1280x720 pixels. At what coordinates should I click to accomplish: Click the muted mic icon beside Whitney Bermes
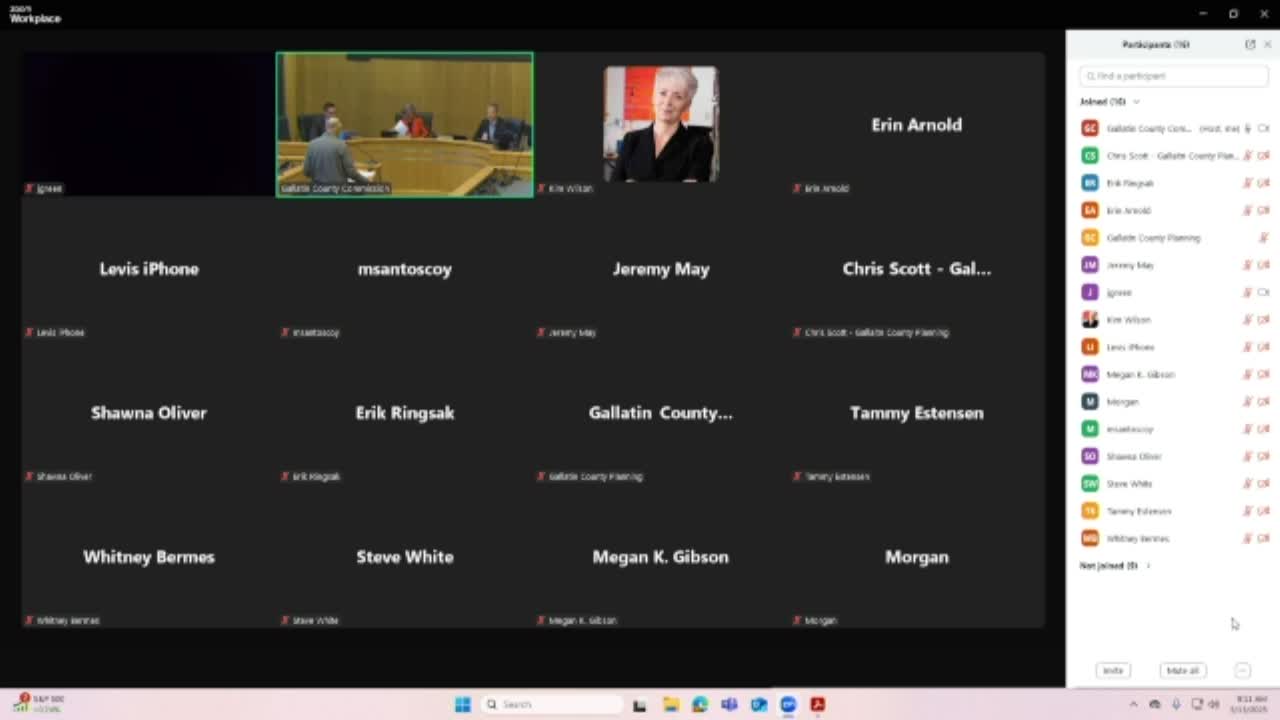pyautogui.click(x=1248, y=538)
